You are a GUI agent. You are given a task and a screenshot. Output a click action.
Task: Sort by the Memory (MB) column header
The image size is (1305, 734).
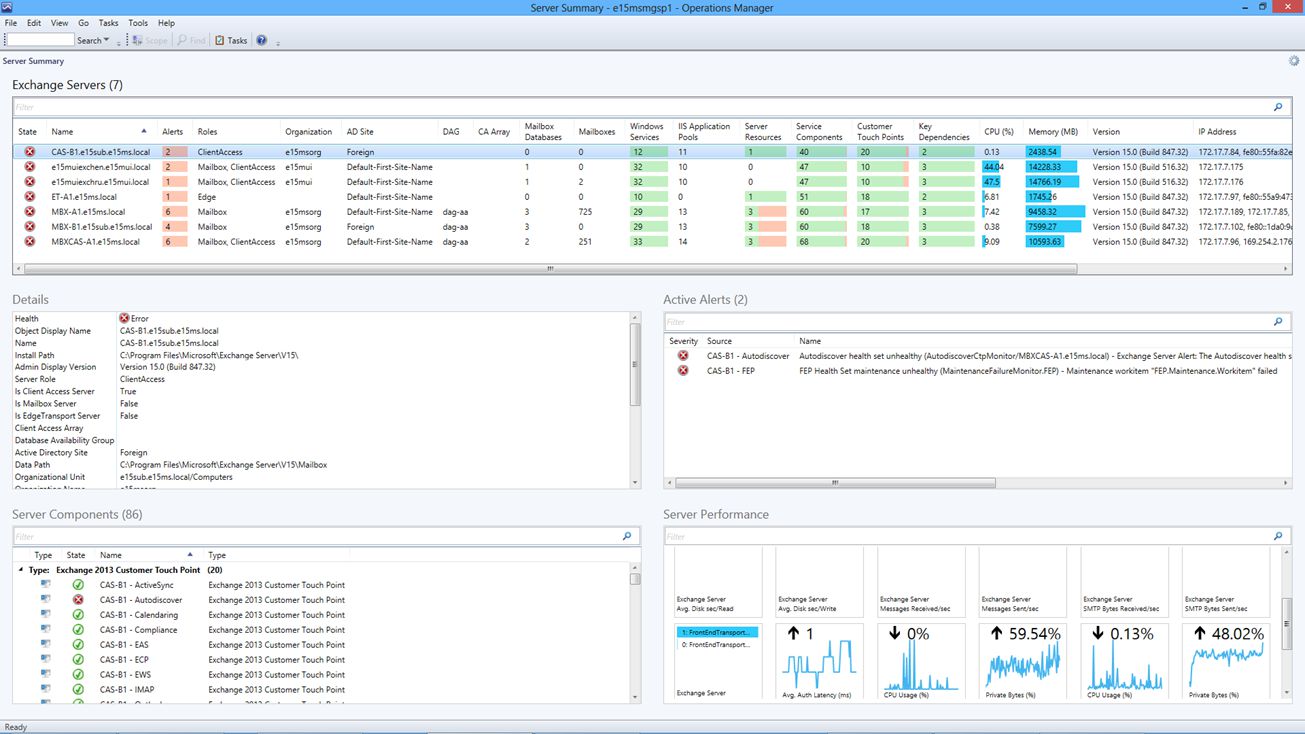(x=1053, y=132)
